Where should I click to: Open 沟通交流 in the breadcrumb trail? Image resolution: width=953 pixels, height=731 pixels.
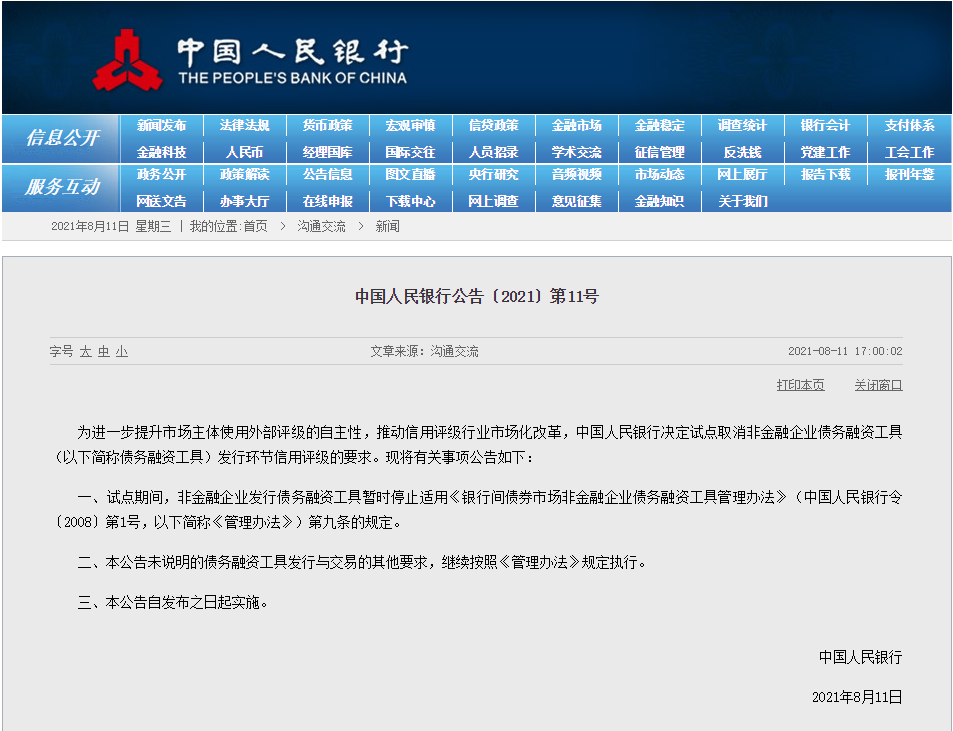(x=321, y=227)
